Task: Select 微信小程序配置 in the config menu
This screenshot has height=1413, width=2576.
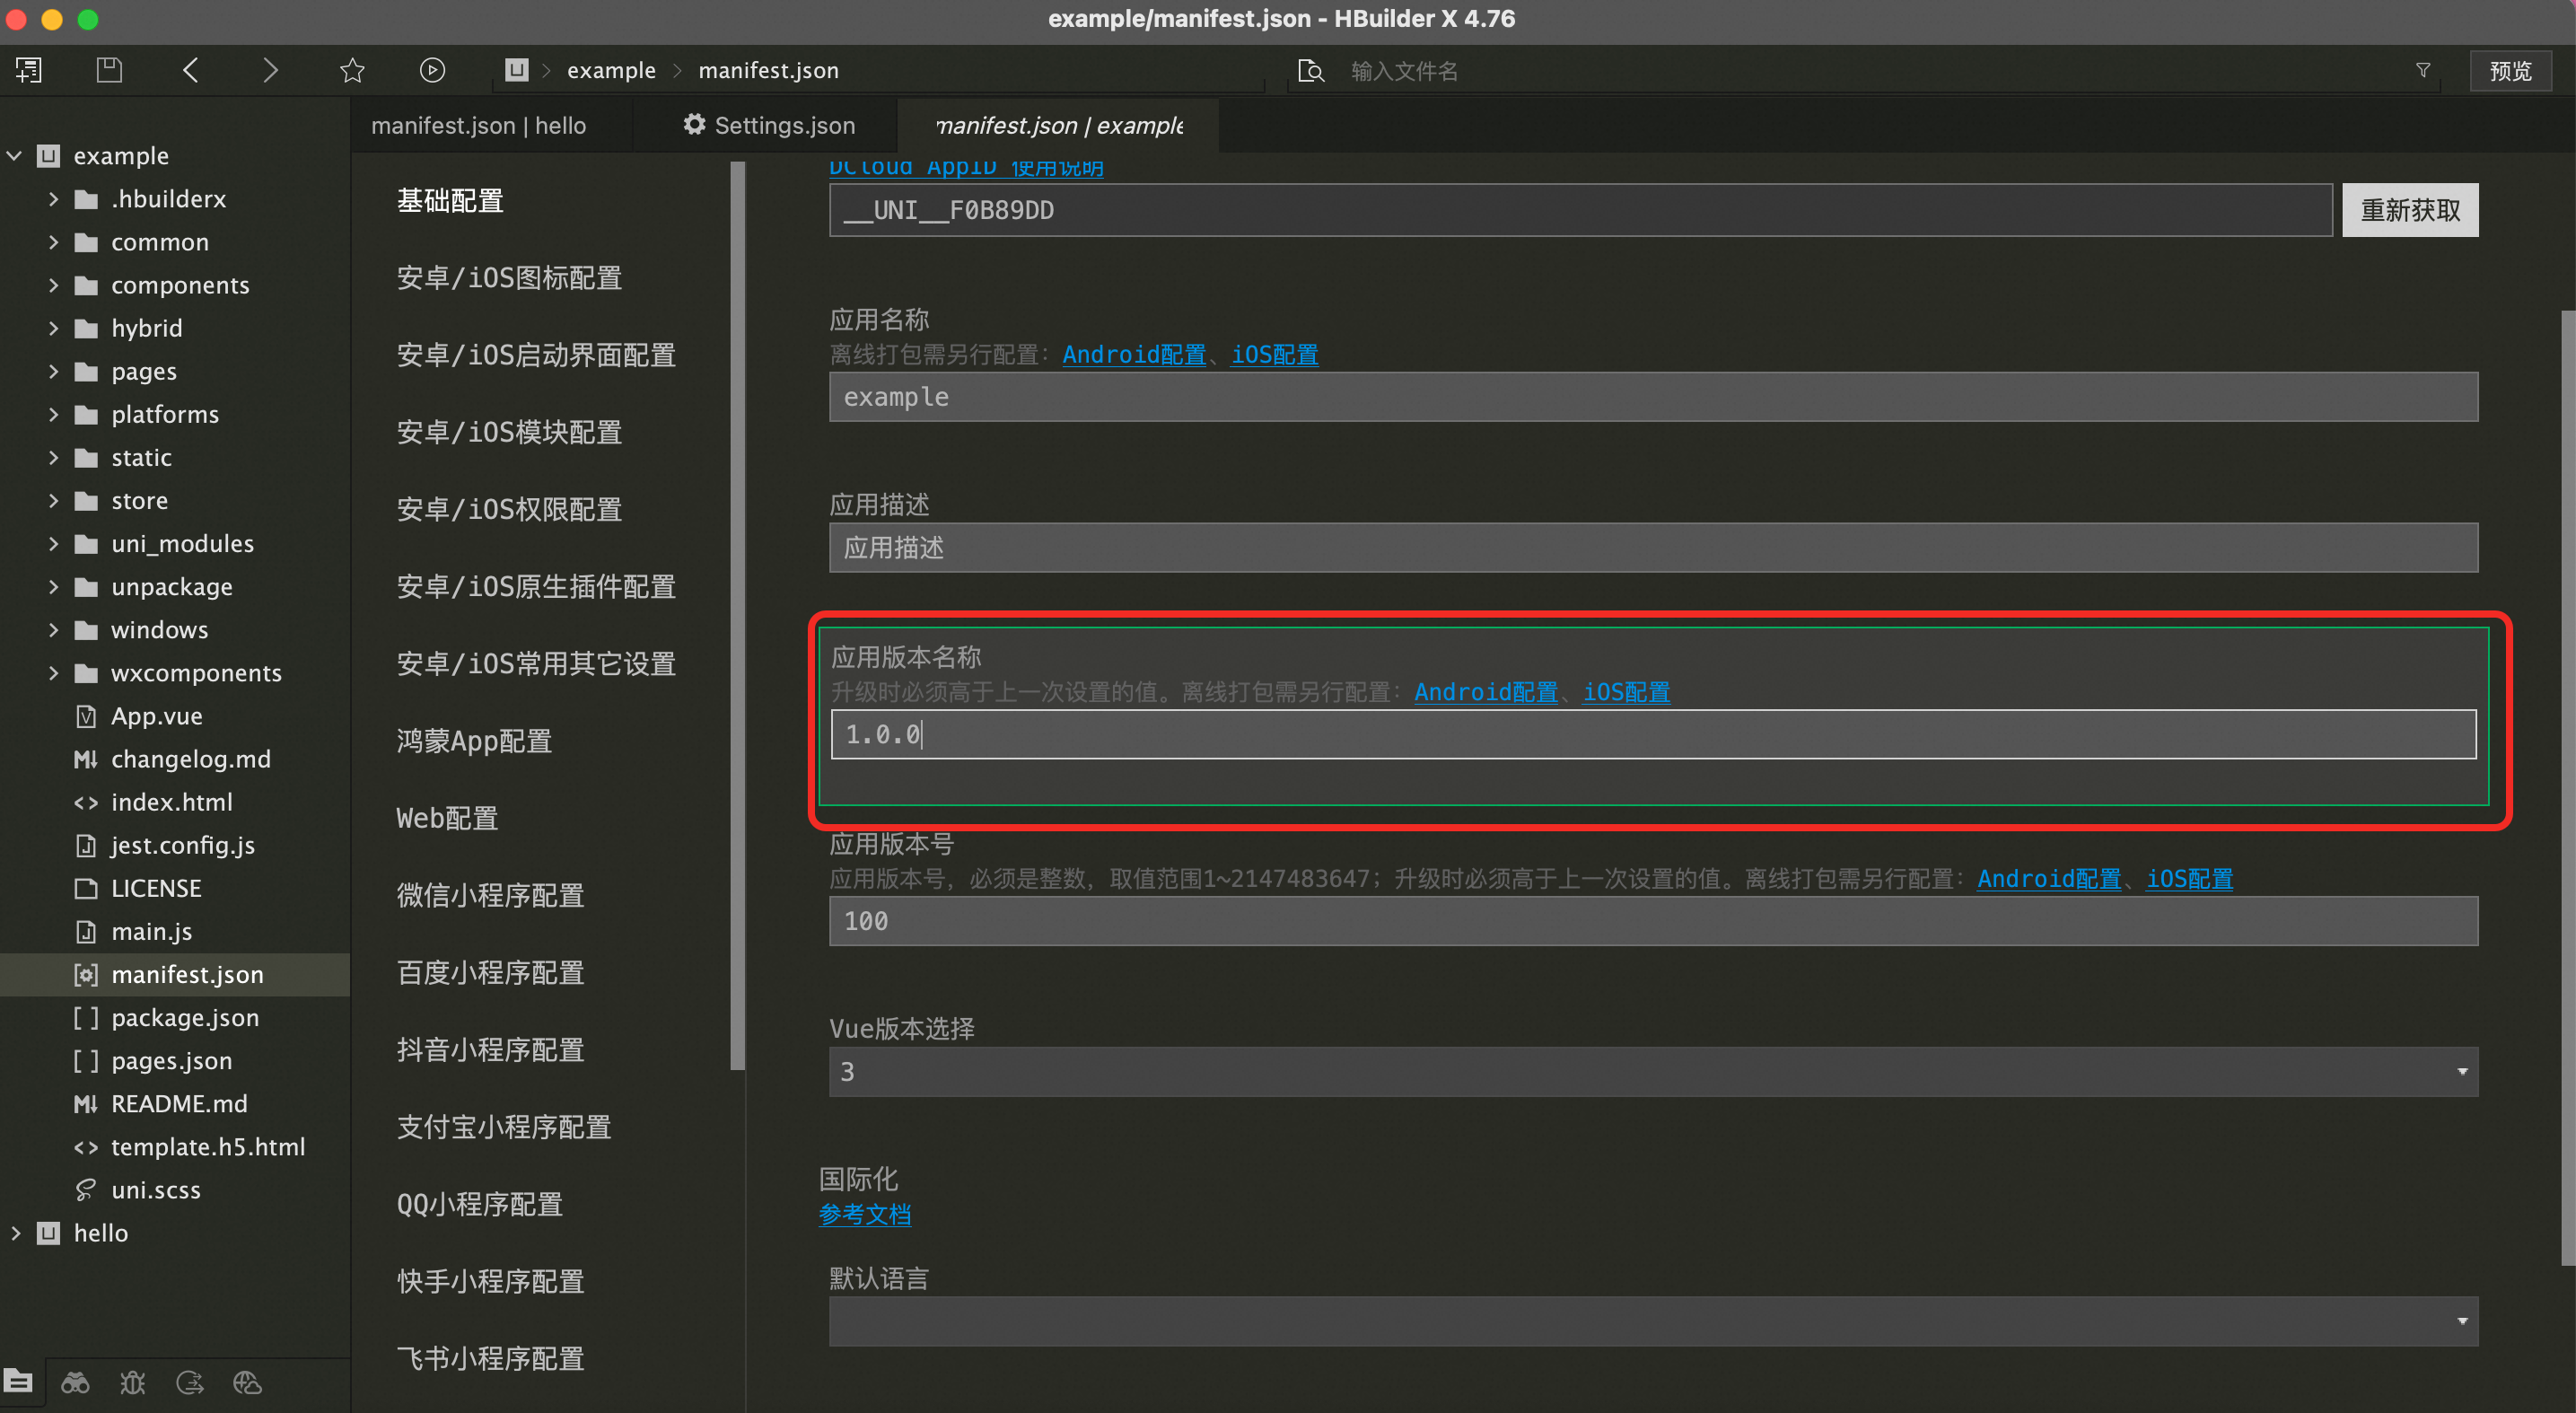Action: pos(490,895)
